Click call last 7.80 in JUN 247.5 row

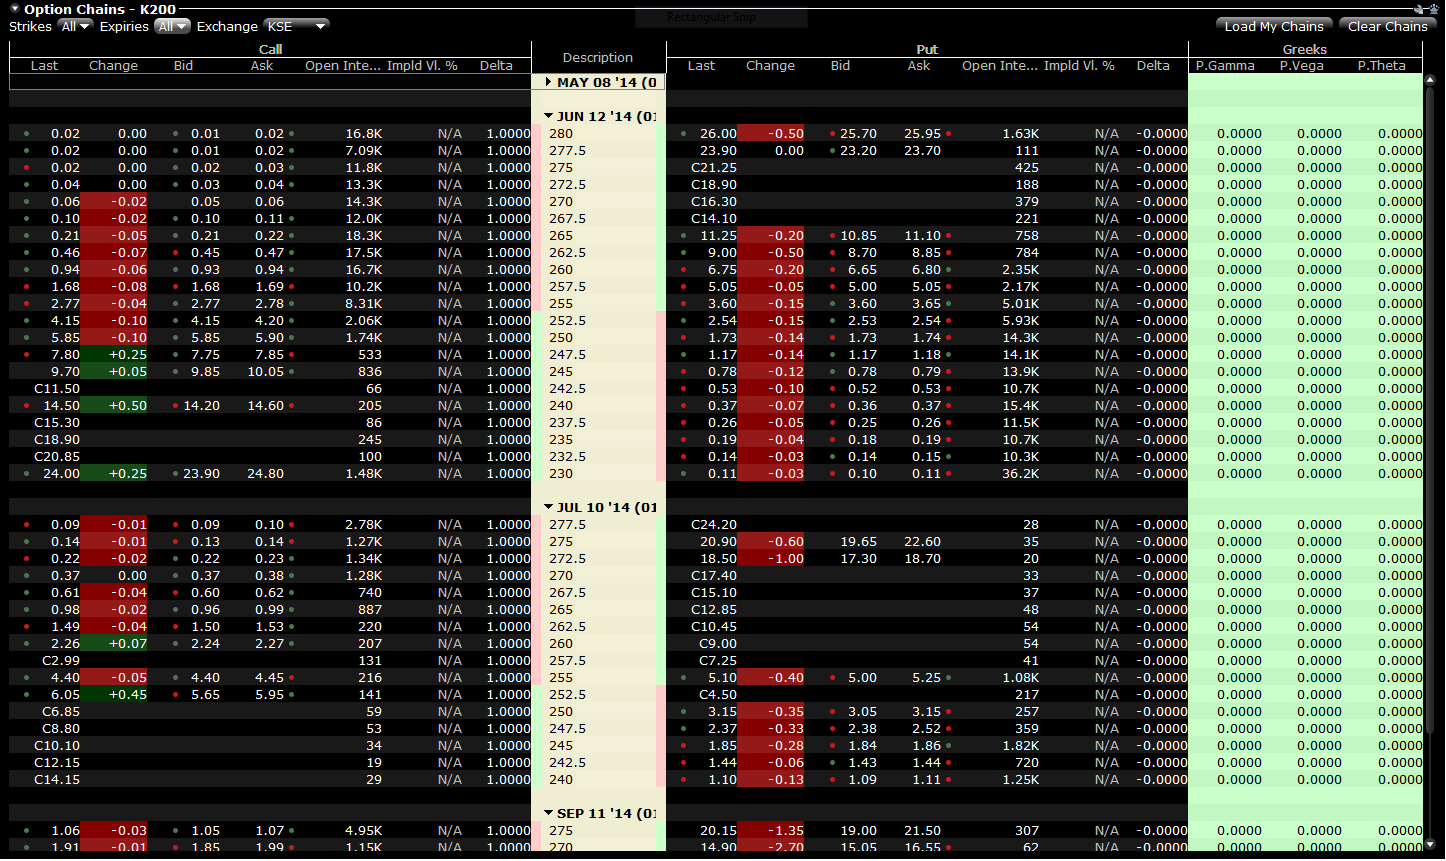pos(65,355)
